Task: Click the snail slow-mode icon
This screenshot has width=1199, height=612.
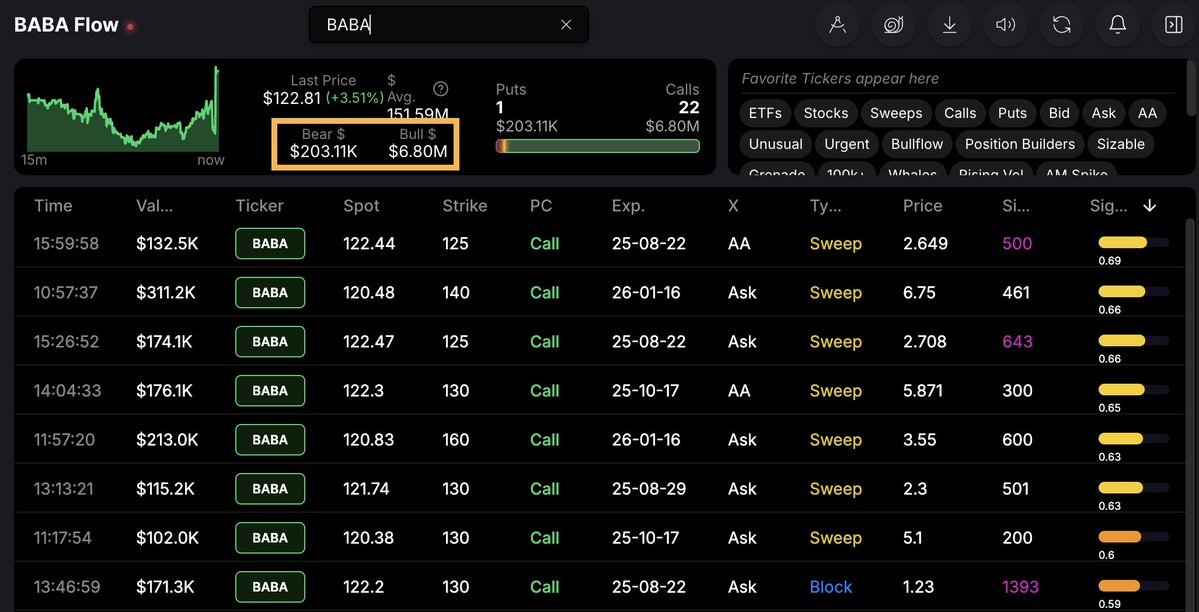Action: 893,25
